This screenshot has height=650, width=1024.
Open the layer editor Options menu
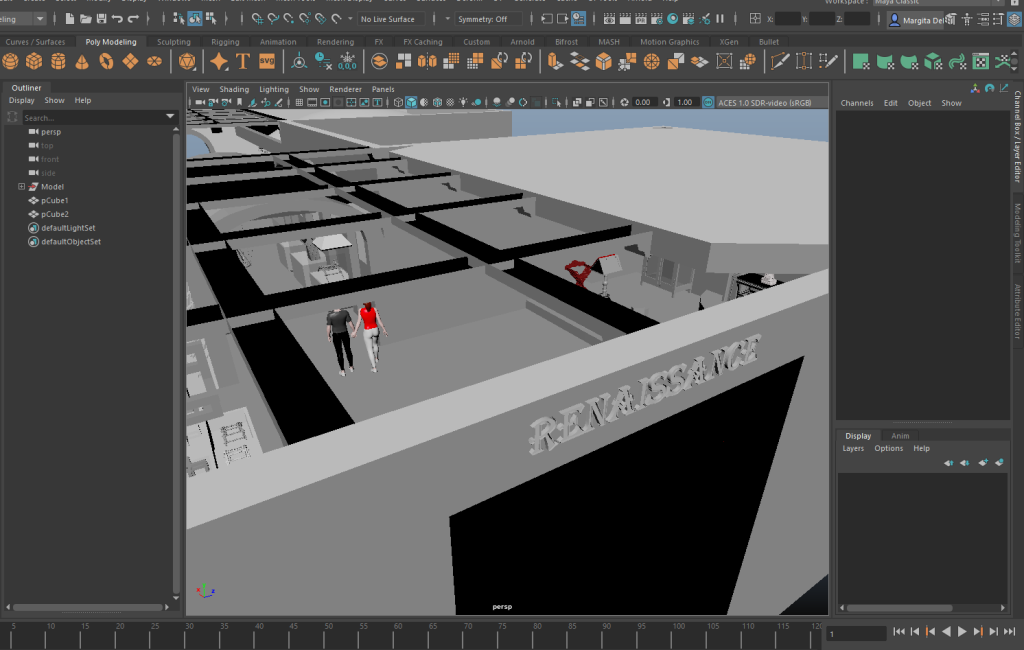(x=889, y=449)
